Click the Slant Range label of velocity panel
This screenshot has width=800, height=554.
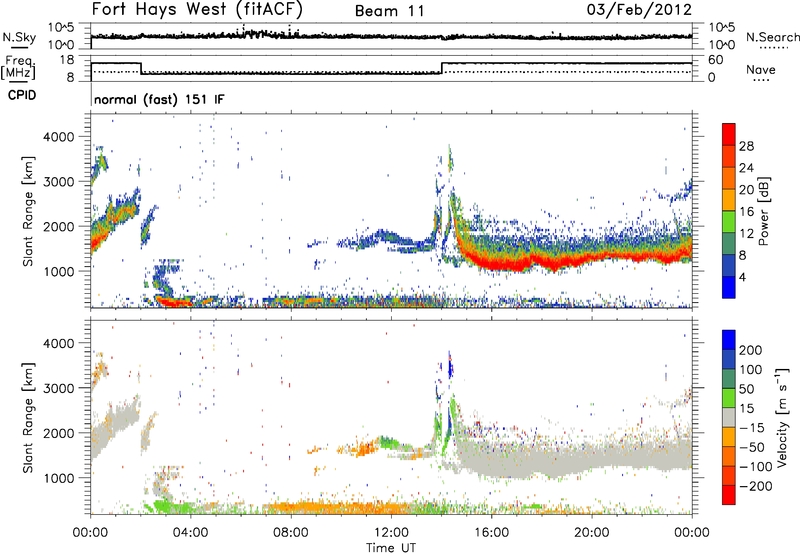(28, 418)
